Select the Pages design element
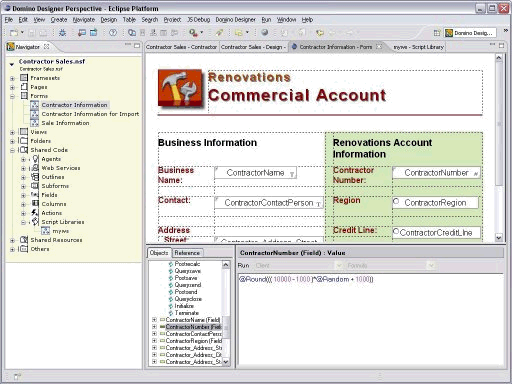This screenshot has height=384, width=512. [x=39, y=87]
